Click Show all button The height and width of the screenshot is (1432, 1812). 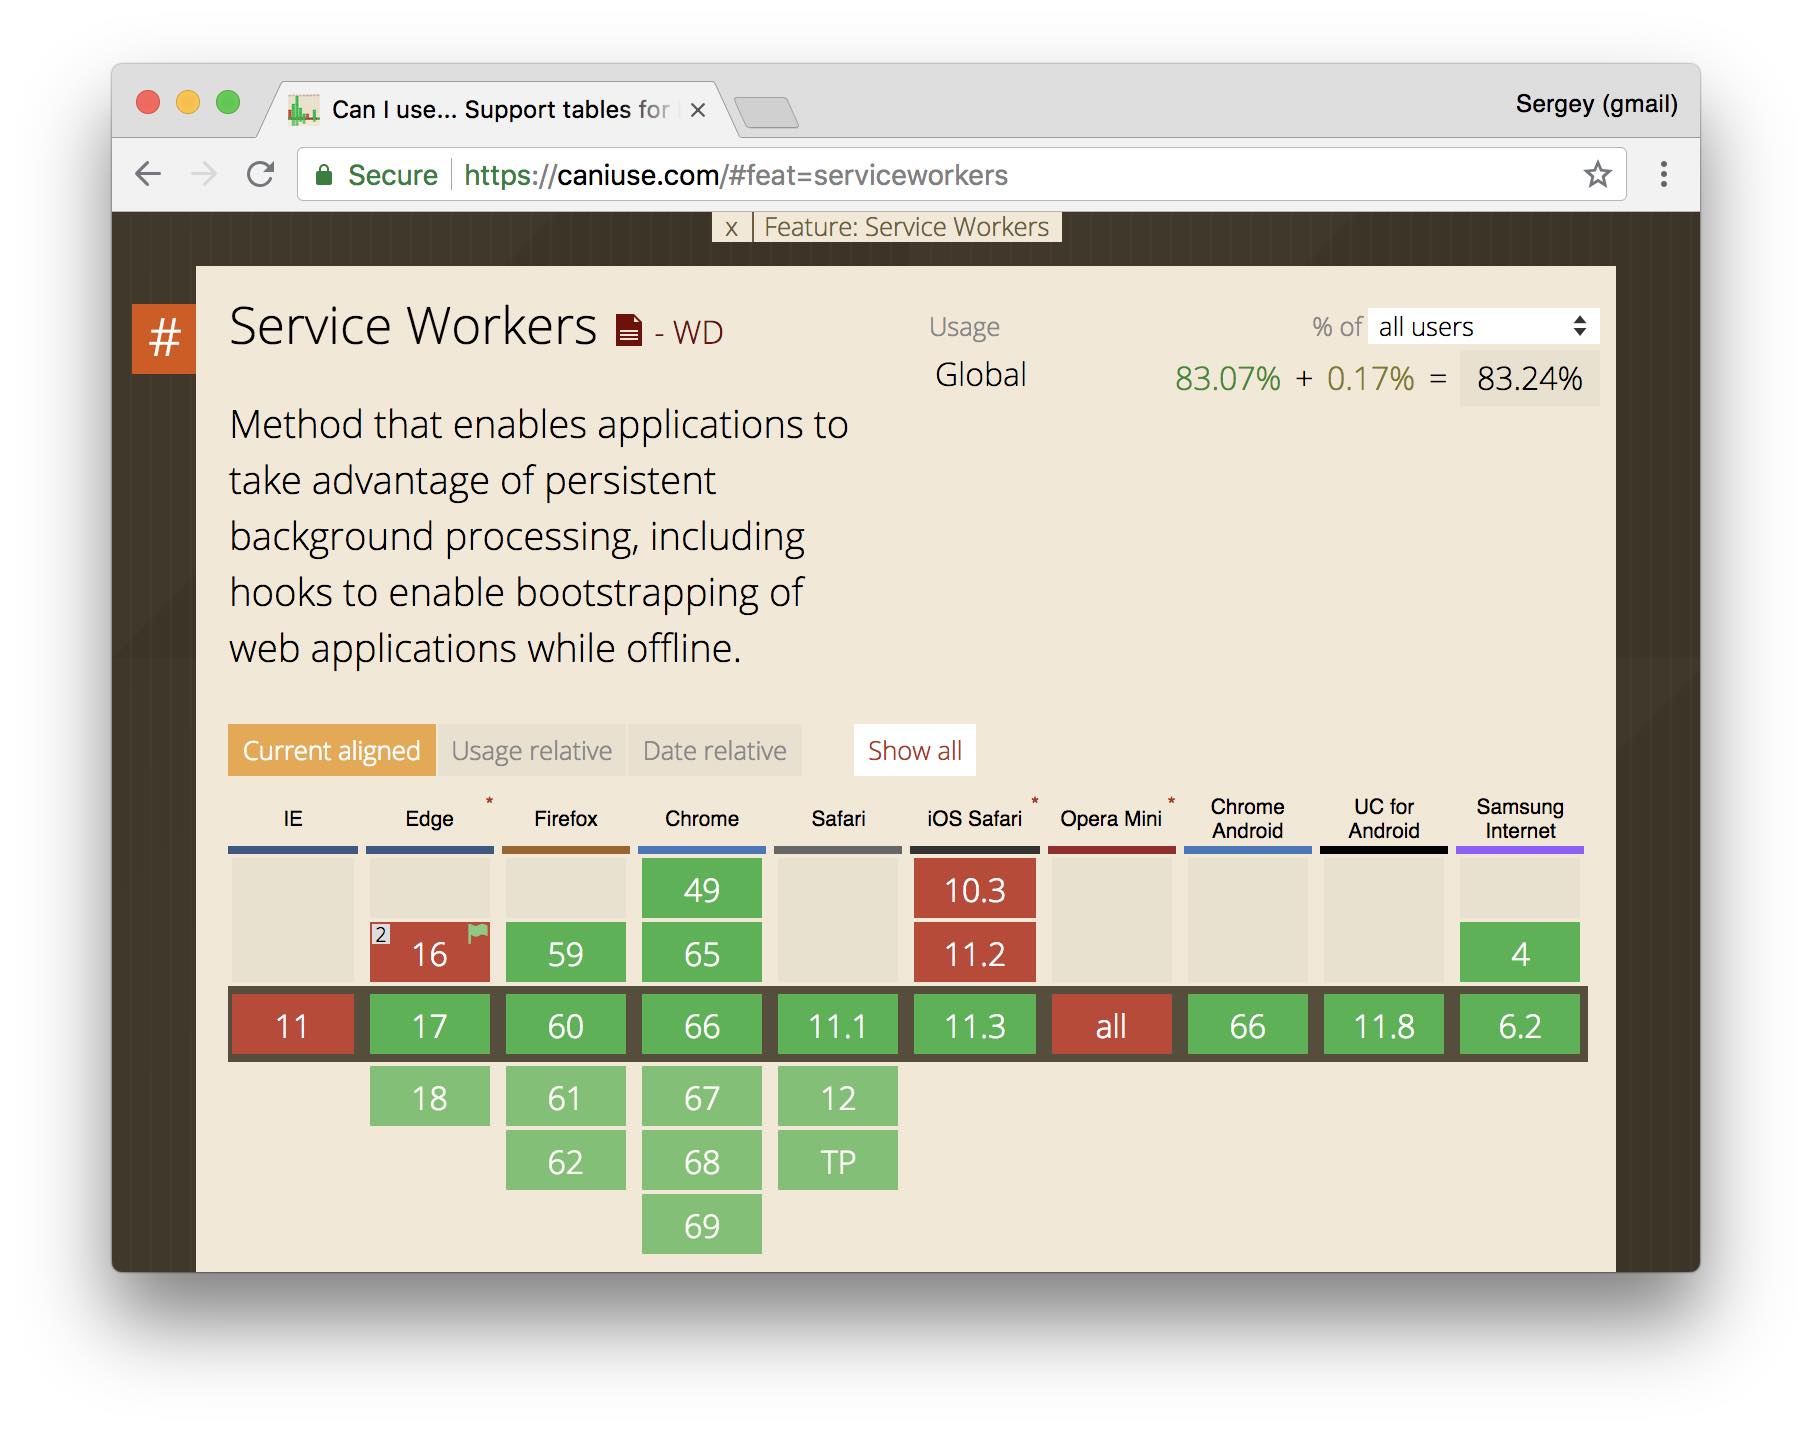[914, 750]
